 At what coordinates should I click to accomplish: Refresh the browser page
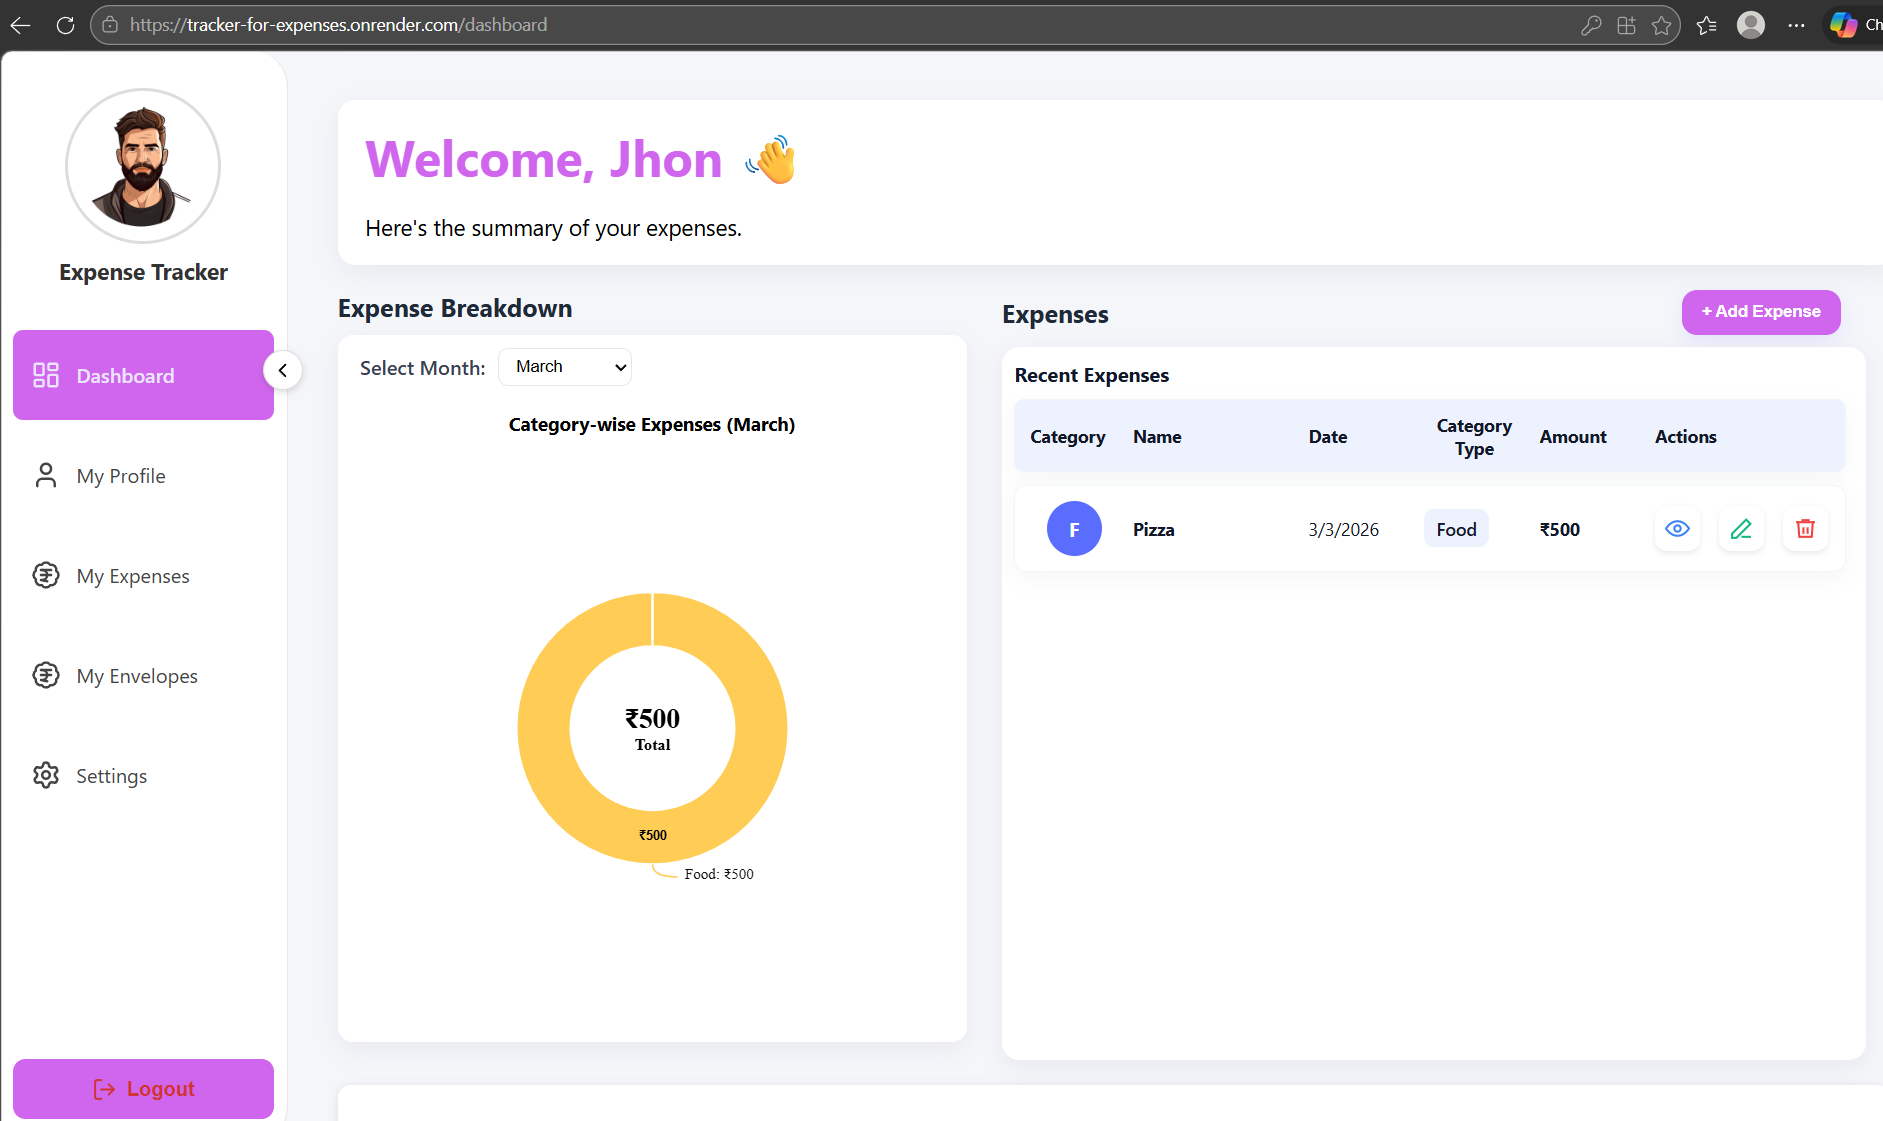65,25
